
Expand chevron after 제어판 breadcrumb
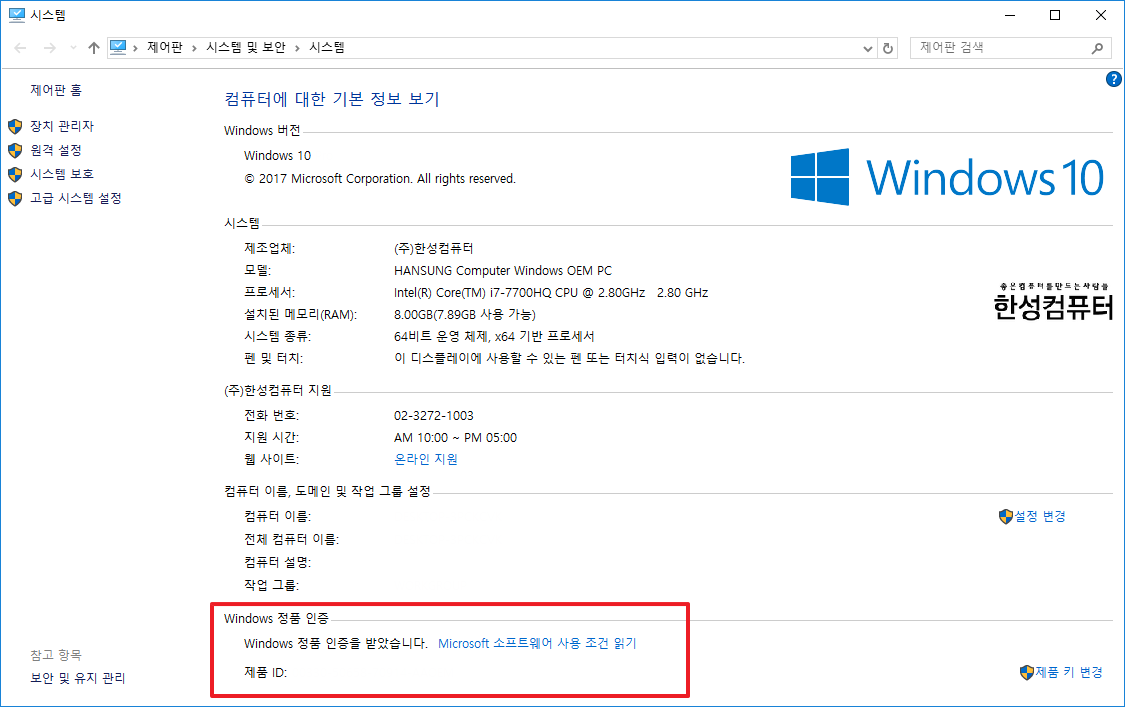(194, 48)
